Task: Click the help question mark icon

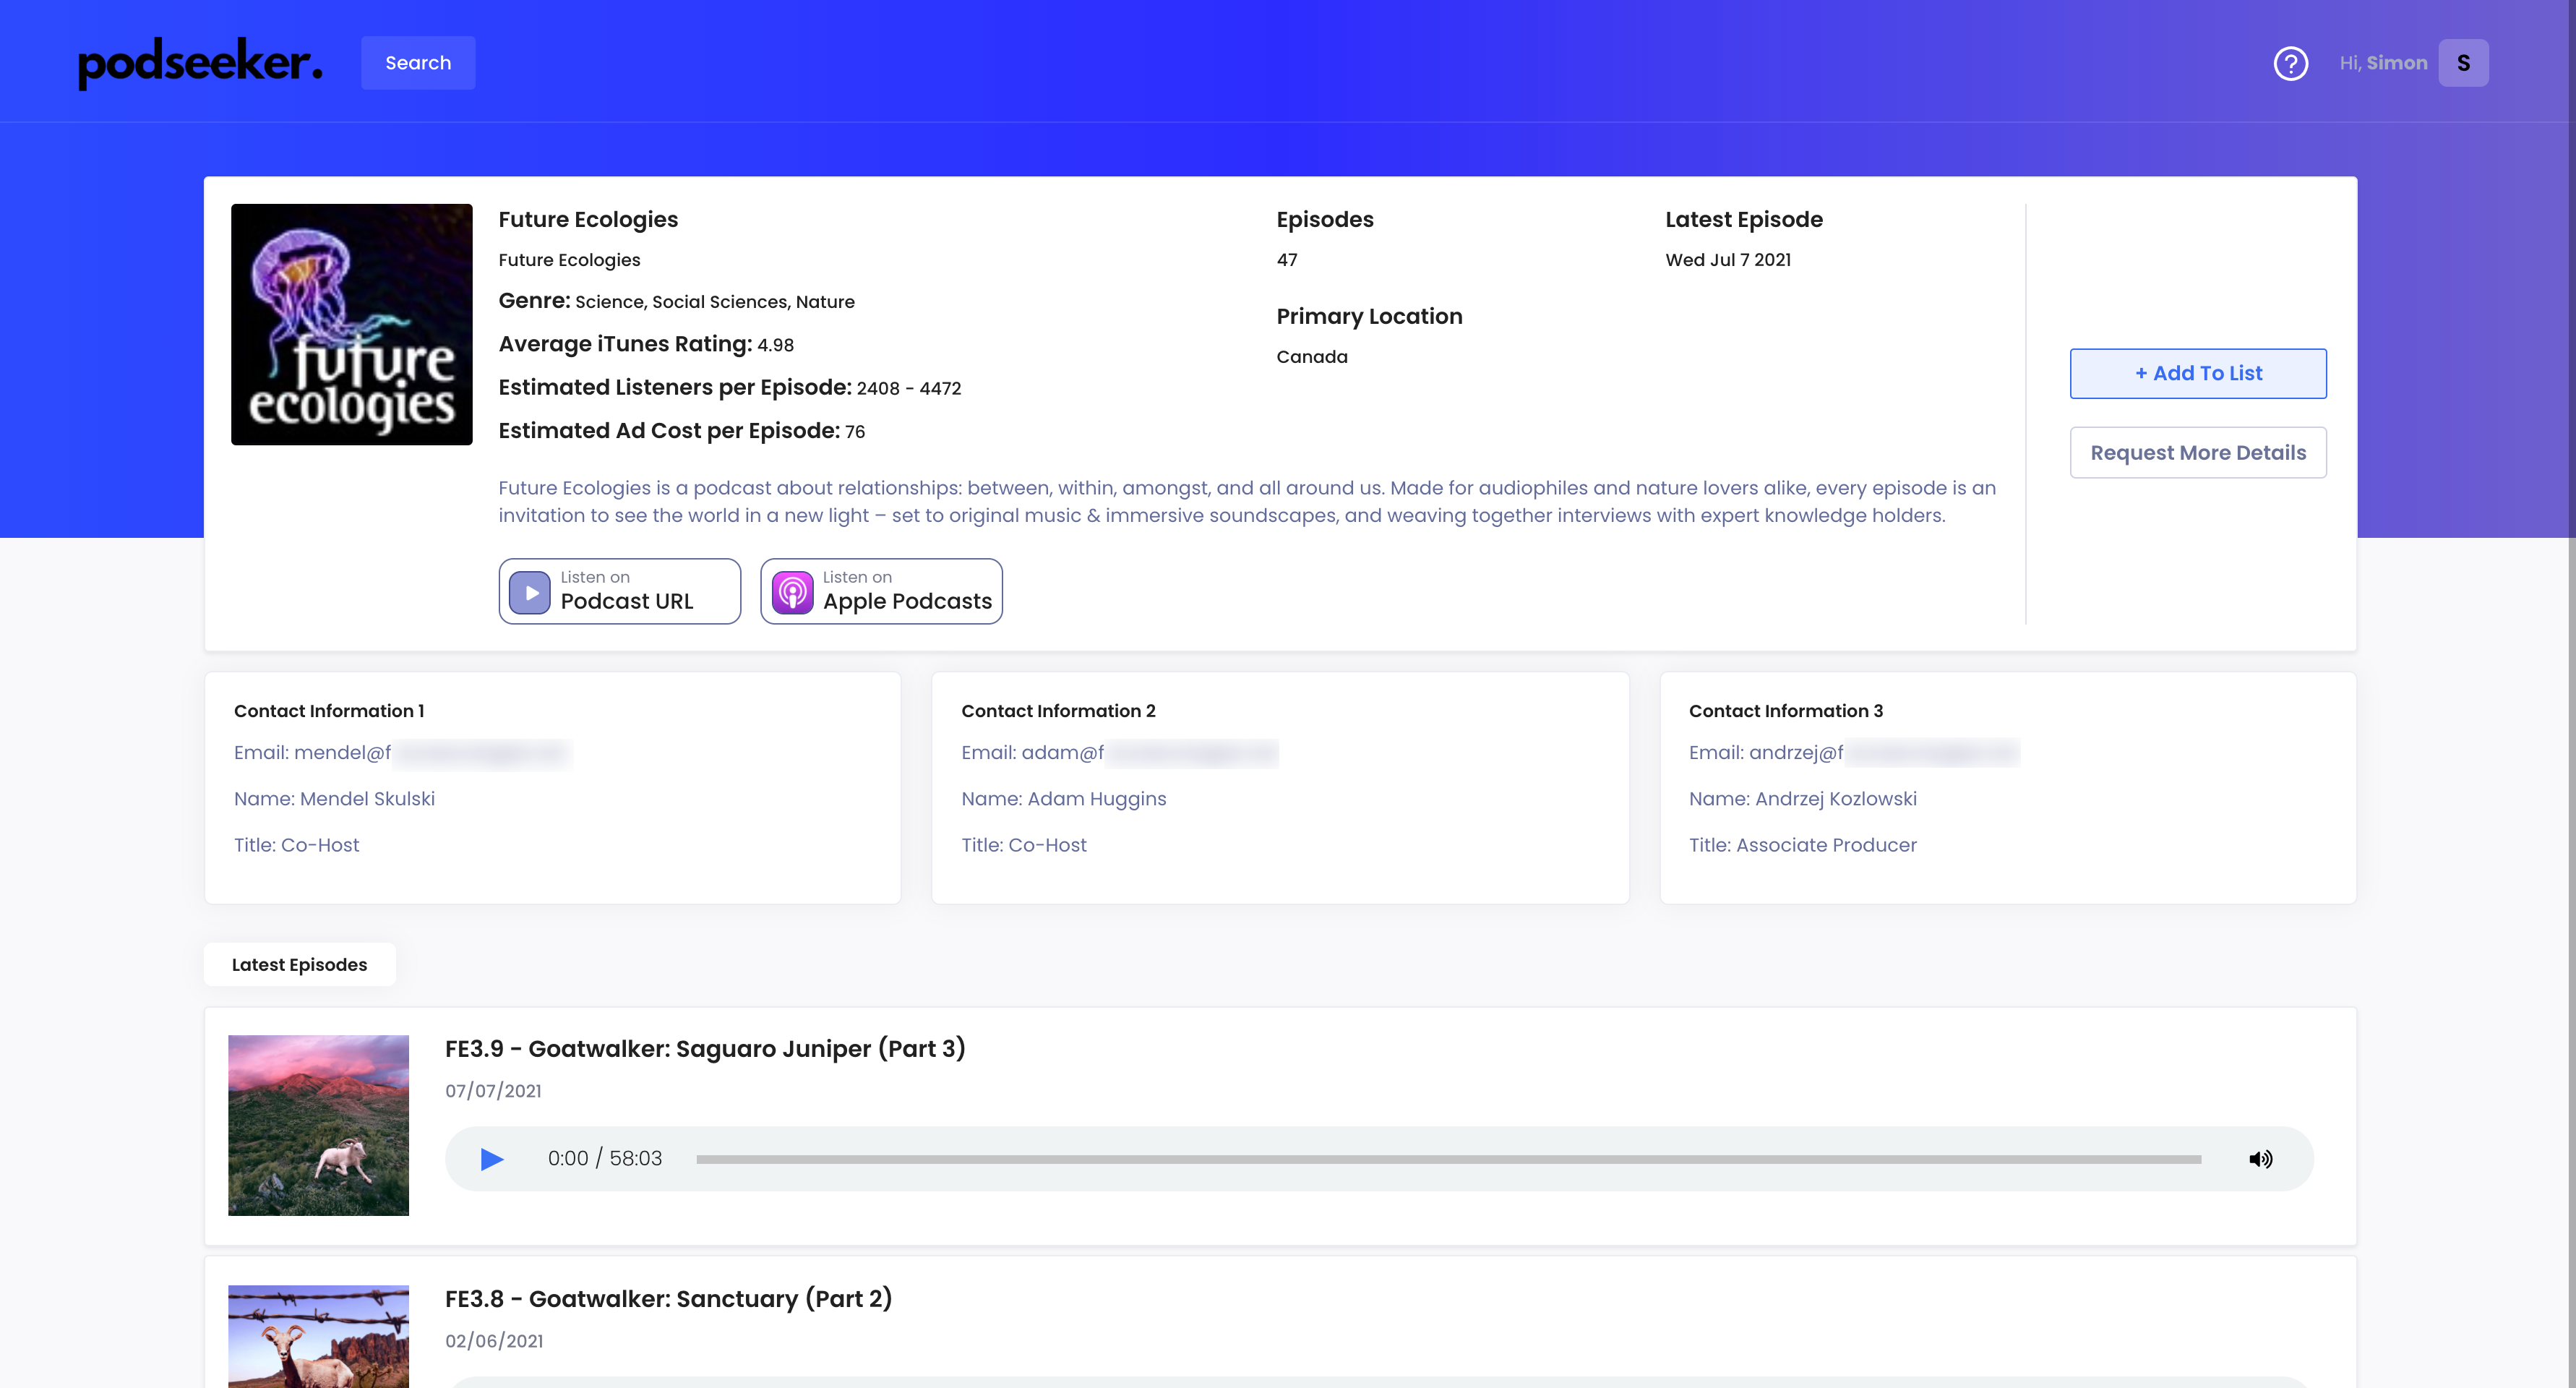Action: click(2290, 63)
